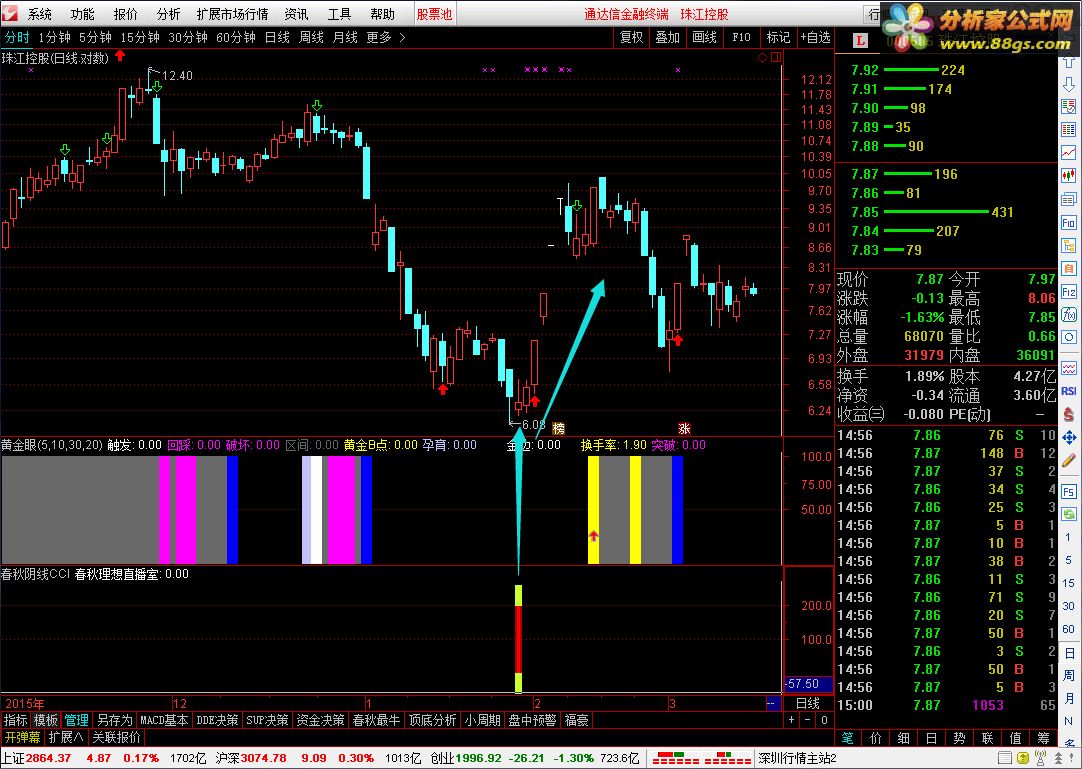
Task: Switch to the 5分钟 period
Action: [x=95, y=37]
